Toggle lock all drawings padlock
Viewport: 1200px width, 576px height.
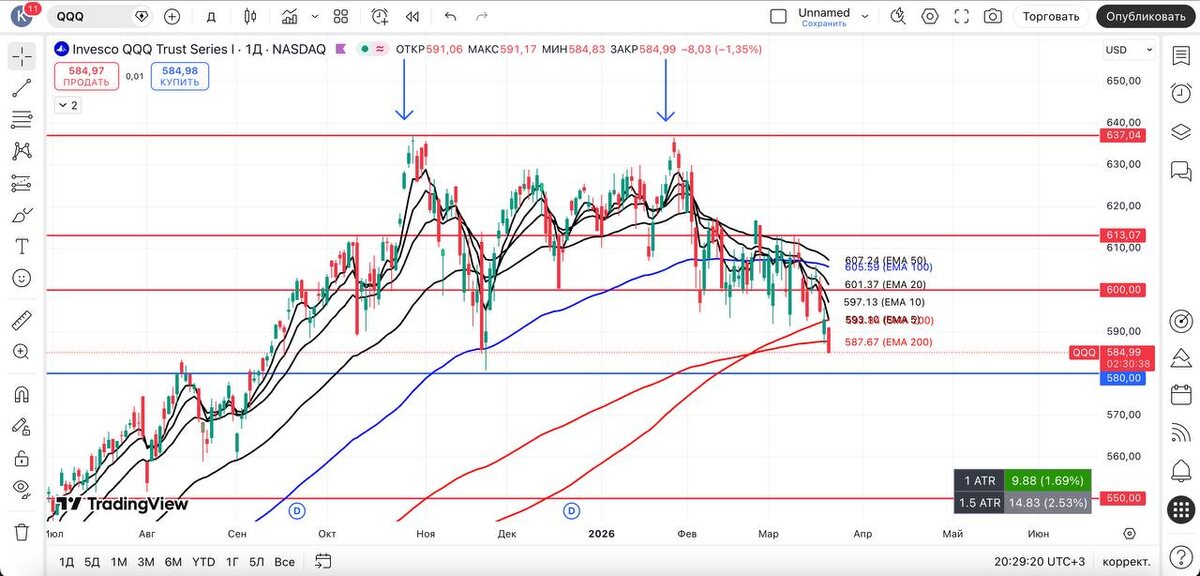pos(21,458)
